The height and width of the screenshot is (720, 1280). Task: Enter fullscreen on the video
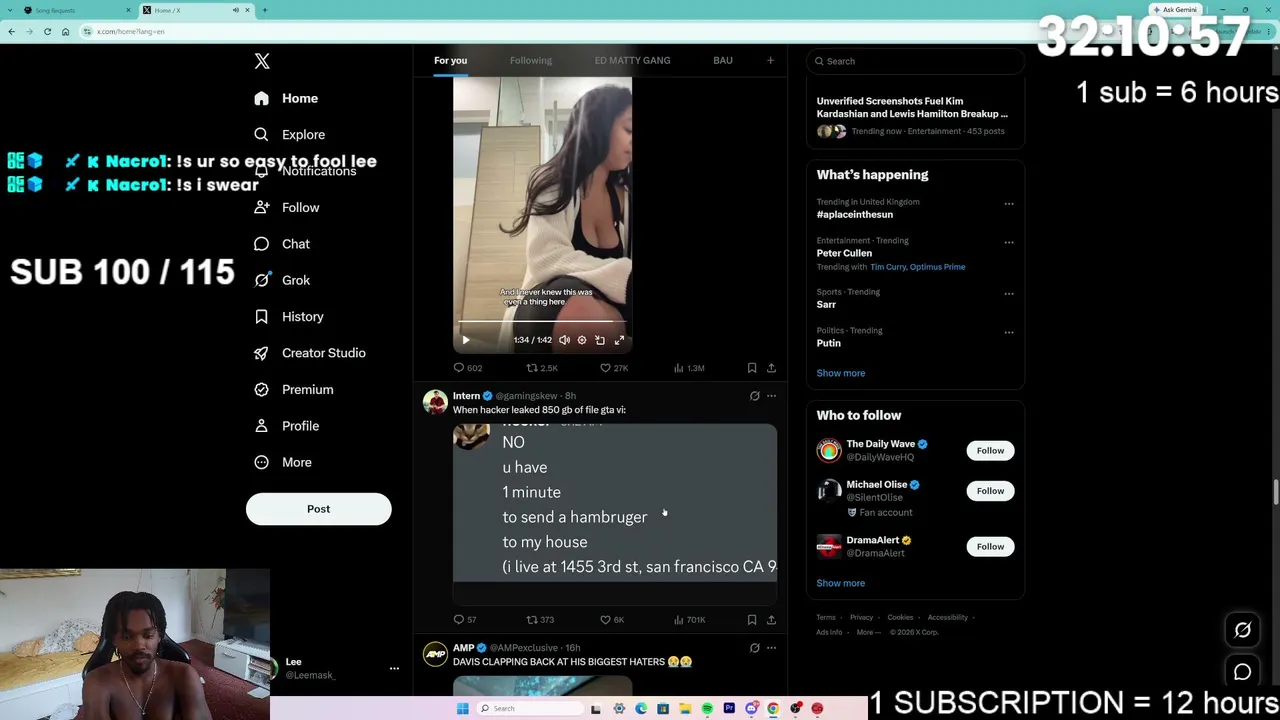(619, 340)
